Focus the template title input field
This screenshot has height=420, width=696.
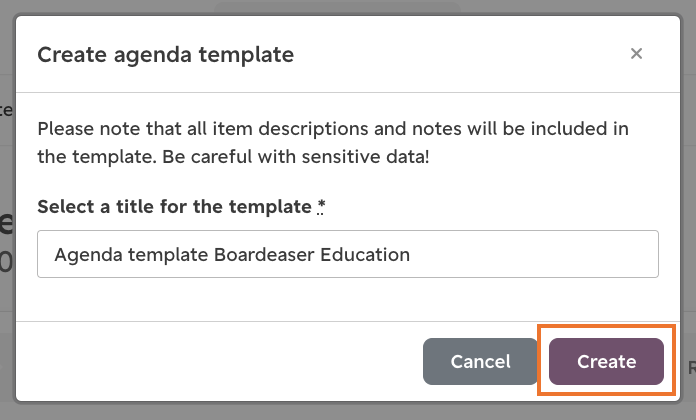point(348,254)
